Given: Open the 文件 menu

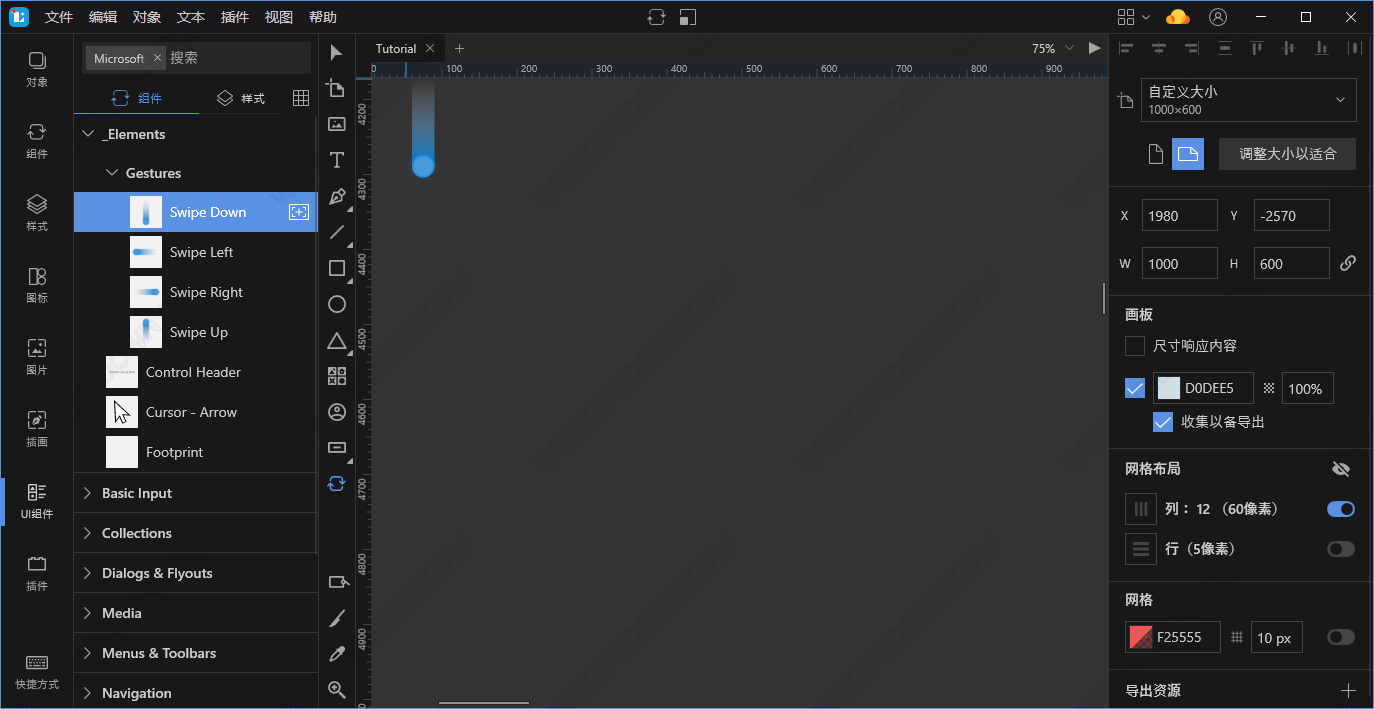Looking at the screenshot, I should 59,17.
